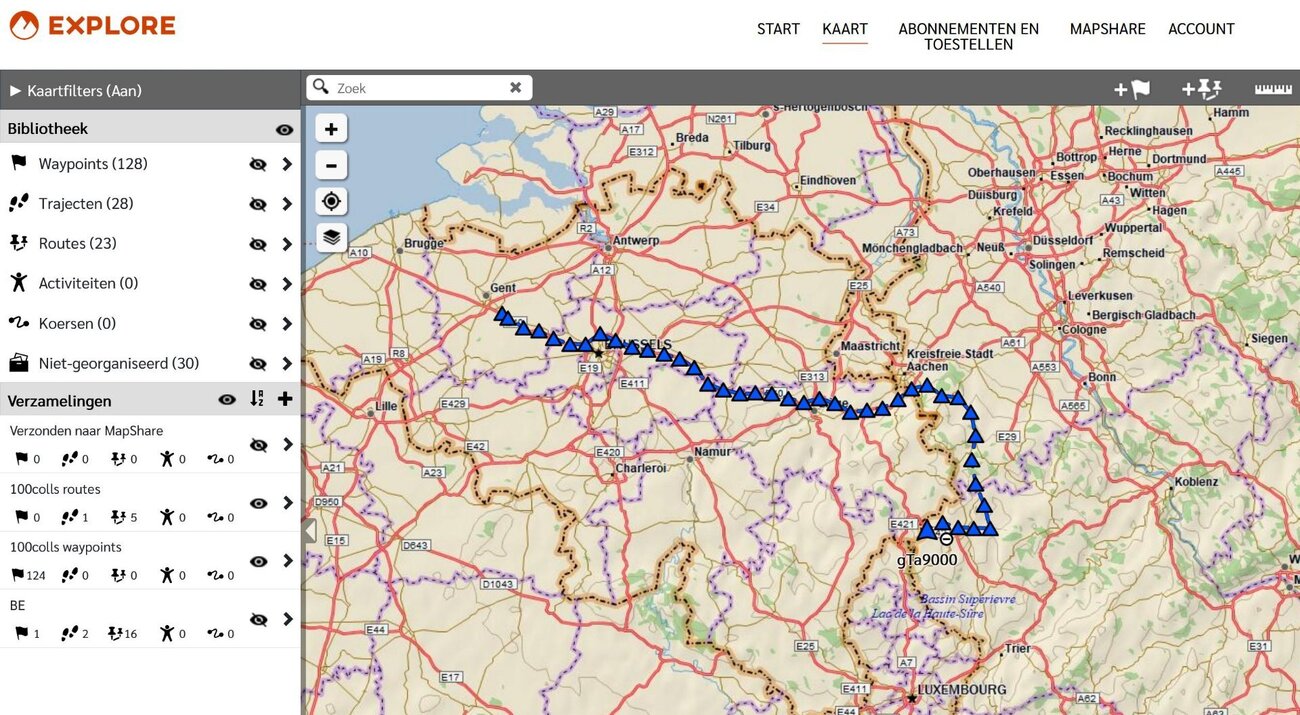Show Verzonden naar MapShare collection
This screenshot has height=715, width=1300.
(258, 445)
